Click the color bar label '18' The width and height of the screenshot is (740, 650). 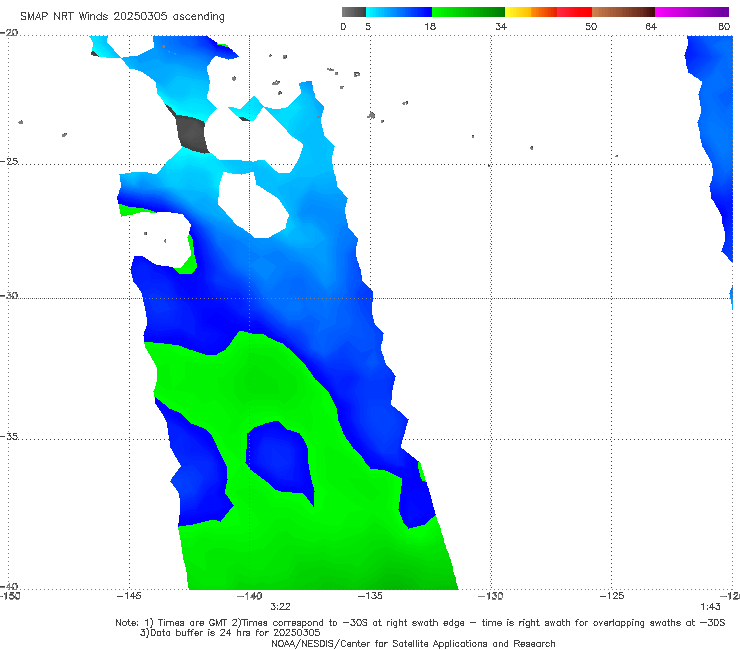(430, 26)
